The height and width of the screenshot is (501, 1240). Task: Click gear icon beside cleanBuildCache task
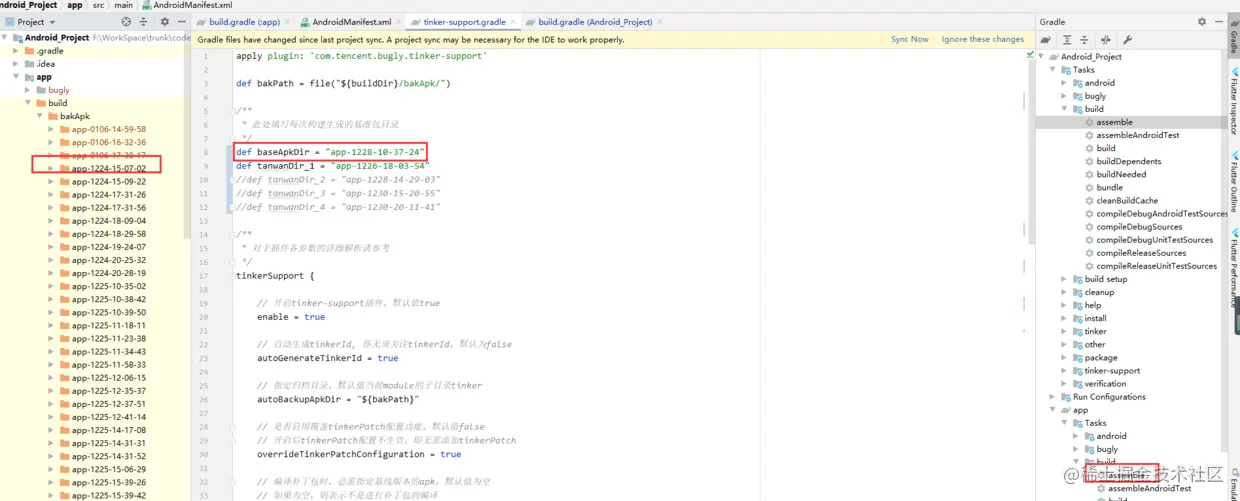tap(1090, 200)
